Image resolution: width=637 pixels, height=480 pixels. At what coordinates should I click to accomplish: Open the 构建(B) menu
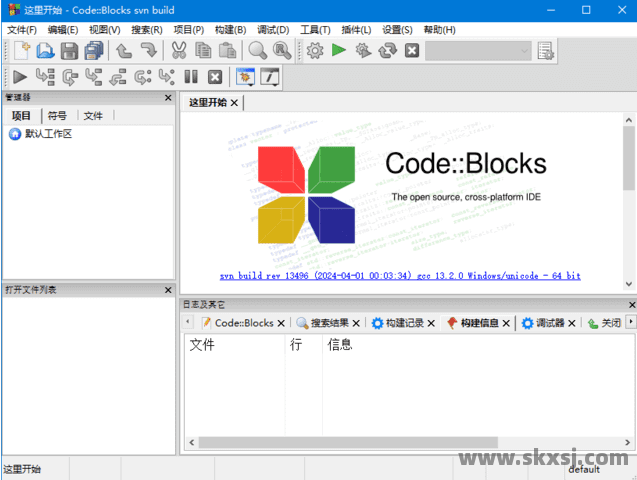tap(232, 30)
